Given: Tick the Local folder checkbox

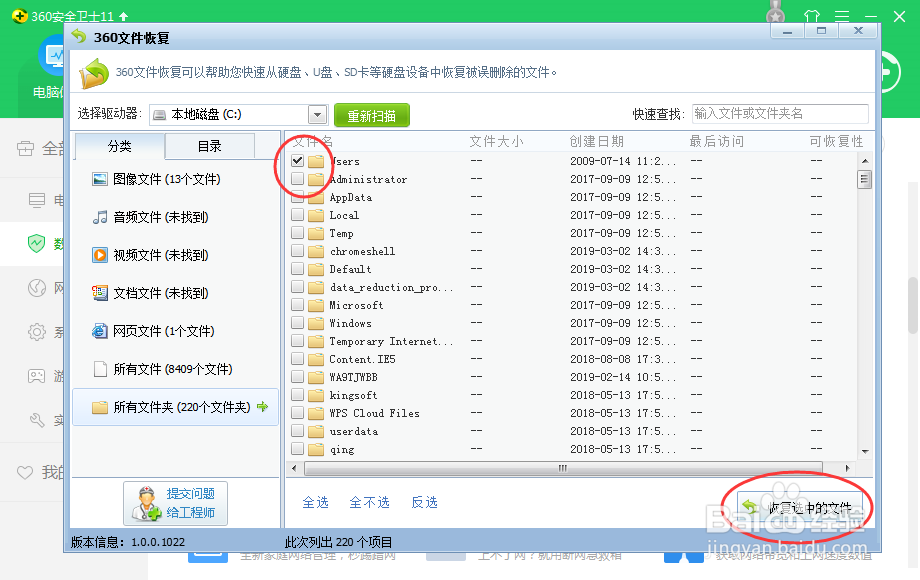Looking at the screenshot, I should pyautogui.click(x=297, y=215).
